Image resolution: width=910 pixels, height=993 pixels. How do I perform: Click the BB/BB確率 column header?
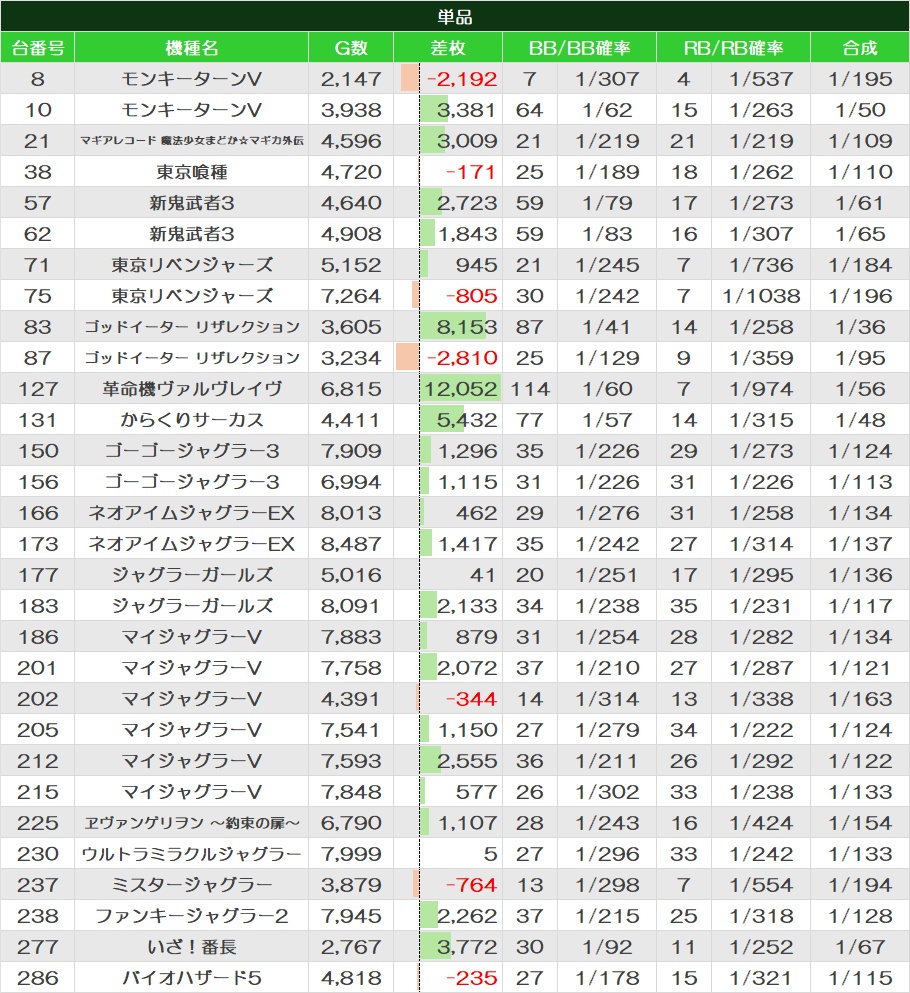[579, 47]
